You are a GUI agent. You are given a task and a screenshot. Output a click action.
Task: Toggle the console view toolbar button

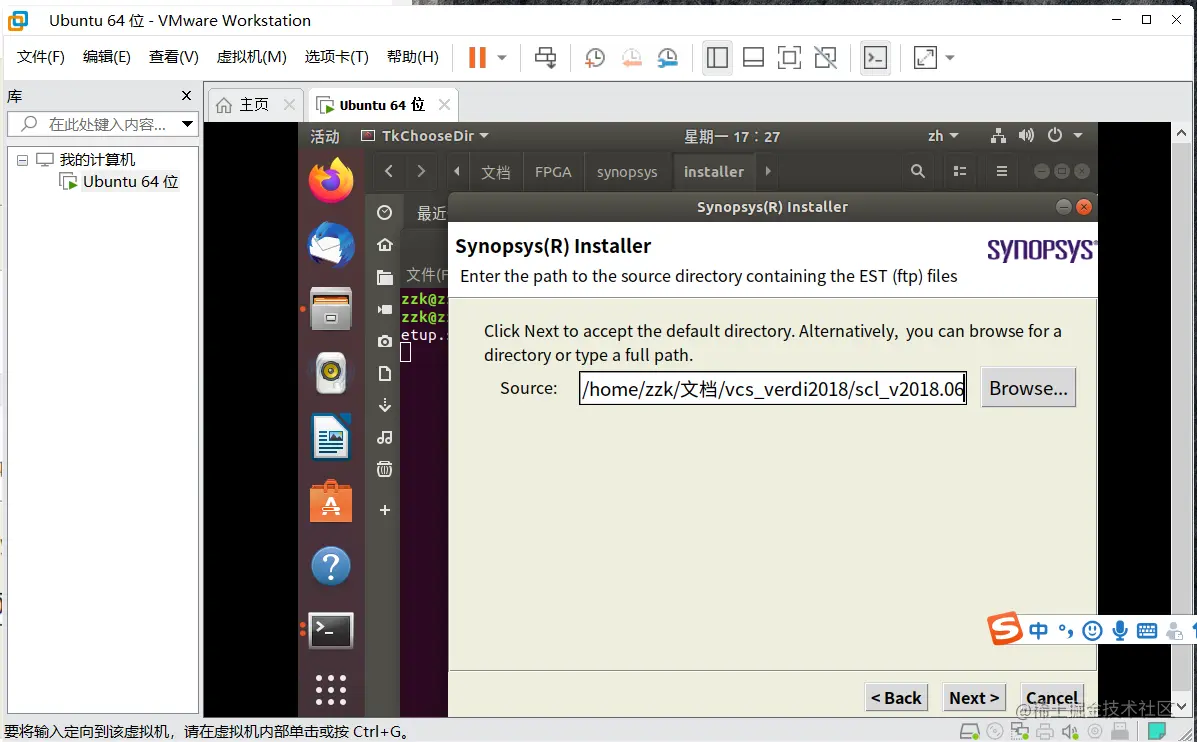875,57
